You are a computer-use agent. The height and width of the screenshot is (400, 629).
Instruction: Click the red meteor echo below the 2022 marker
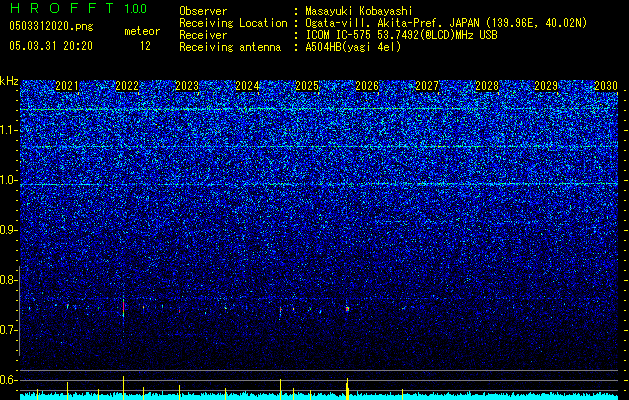(x=124, y=307)
